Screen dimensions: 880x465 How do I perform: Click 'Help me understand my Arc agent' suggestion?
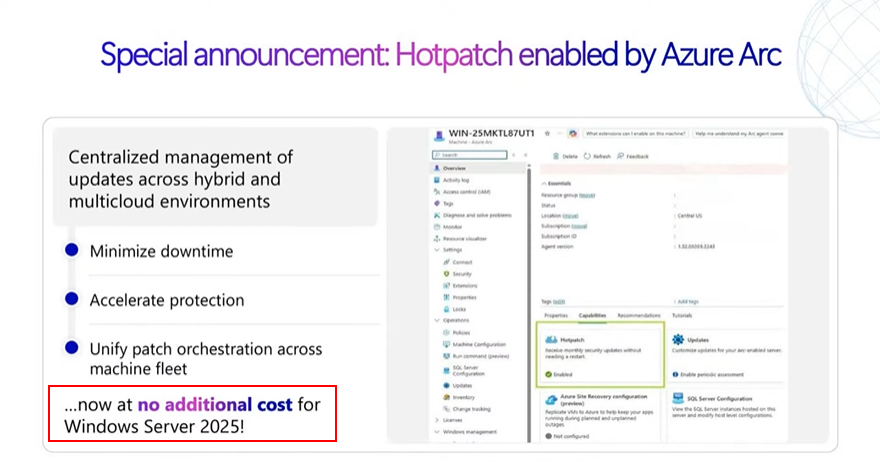click(x=739, y=133)
